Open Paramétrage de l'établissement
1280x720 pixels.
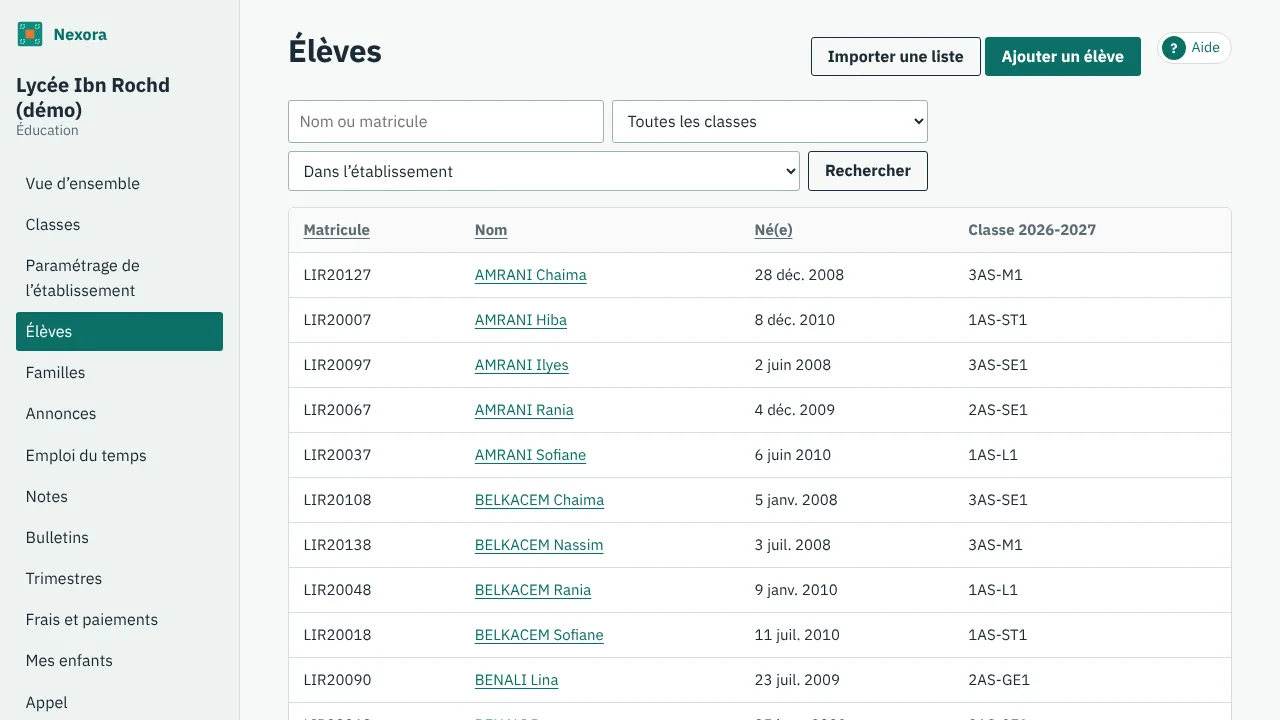(119, 278)
